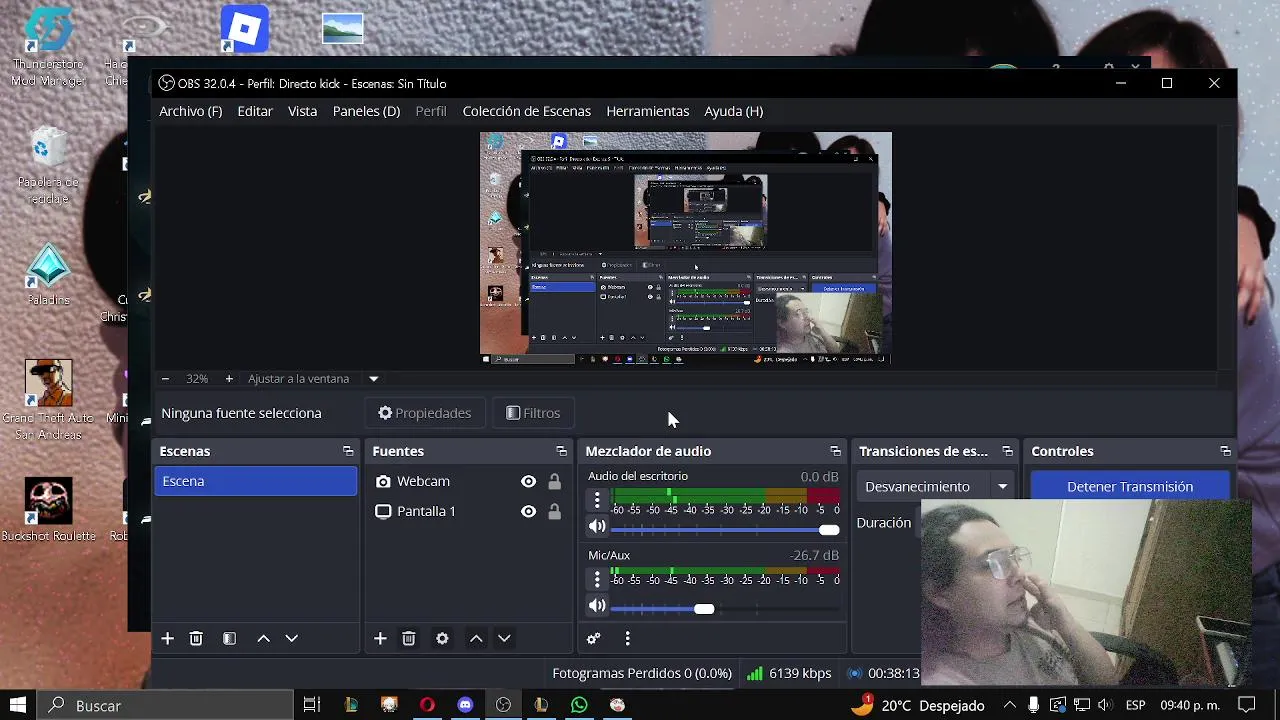Delete selected source in Fuentes panel

408,638
